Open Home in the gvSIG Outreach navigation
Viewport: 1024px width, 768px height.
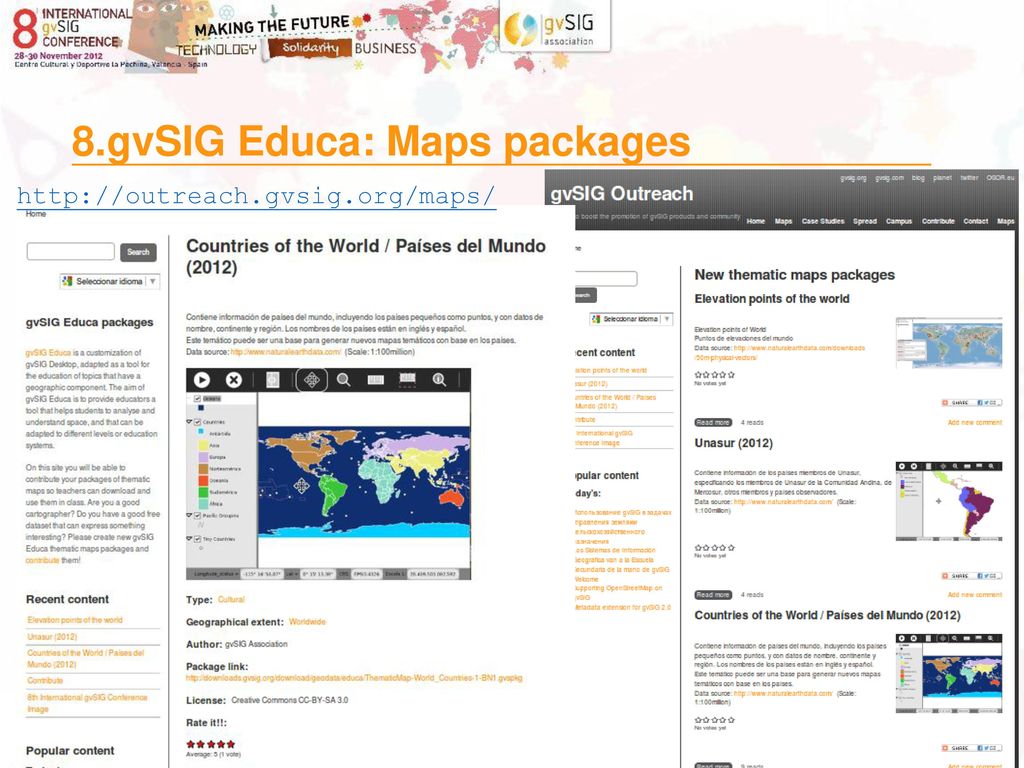[756, 221]
